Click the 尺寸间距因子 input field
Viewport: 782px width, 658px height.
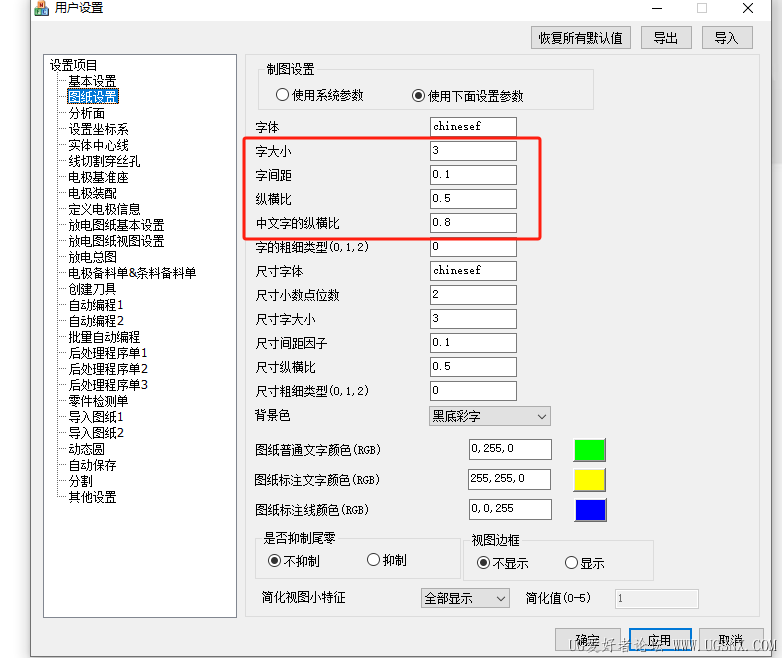coord(473,342)
